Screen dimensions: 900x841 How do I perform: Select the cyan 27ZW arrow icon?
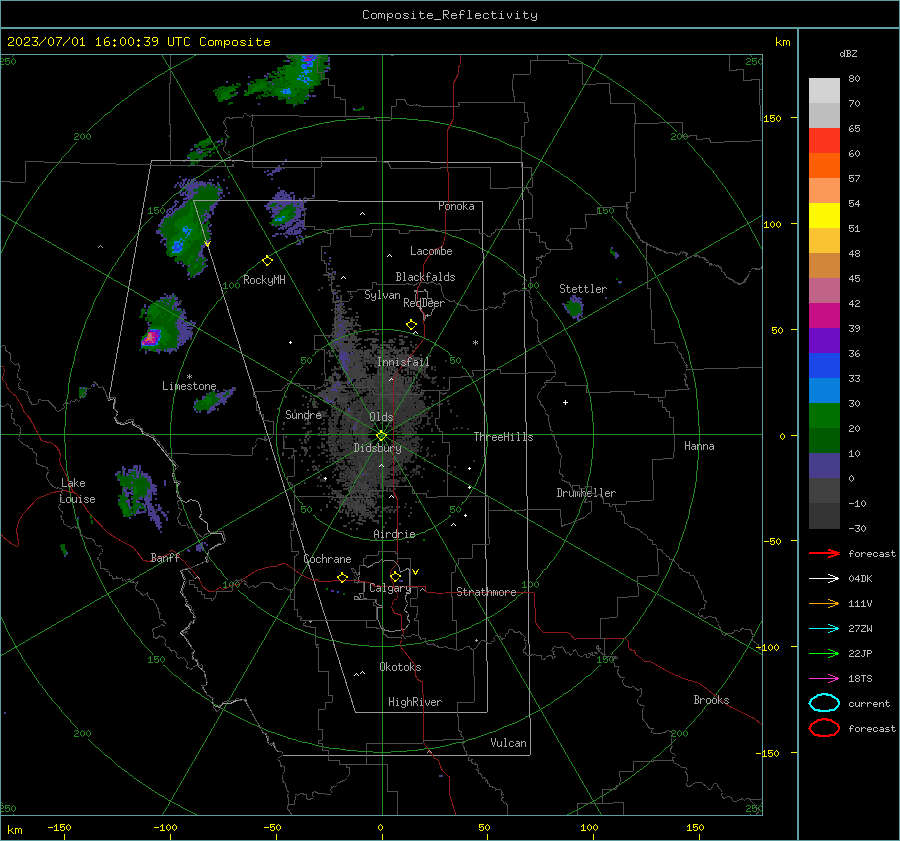824,629
